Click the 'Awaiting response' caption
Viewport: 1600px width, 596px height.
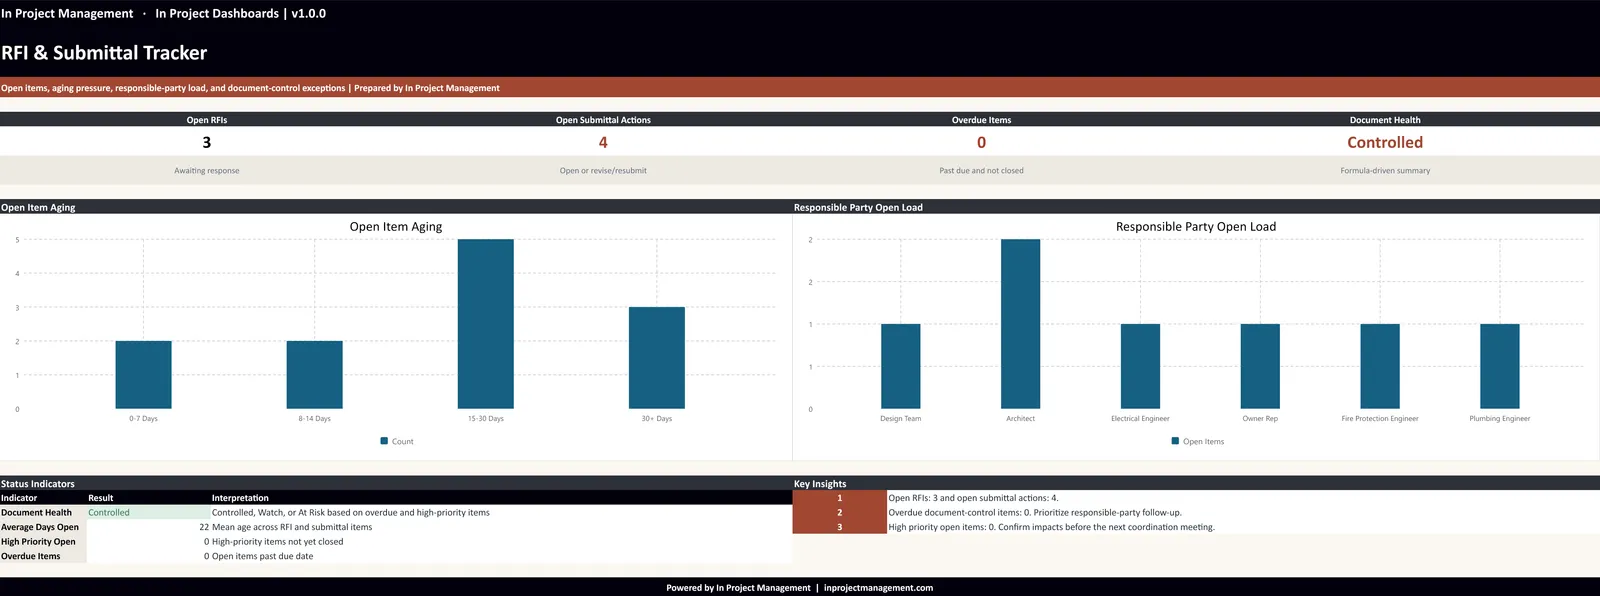pos(207,171)
